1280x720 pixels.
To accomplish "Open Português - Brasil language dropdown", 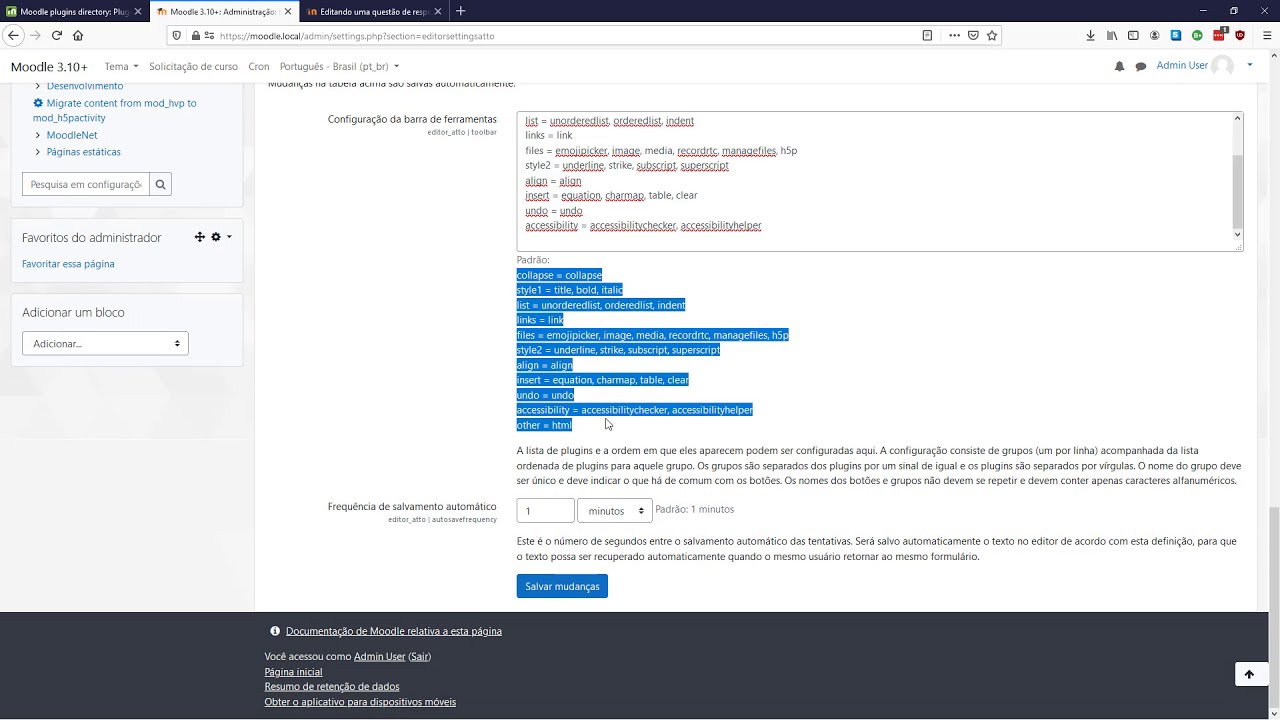I will pyautogui.click(x=339, y=66).
